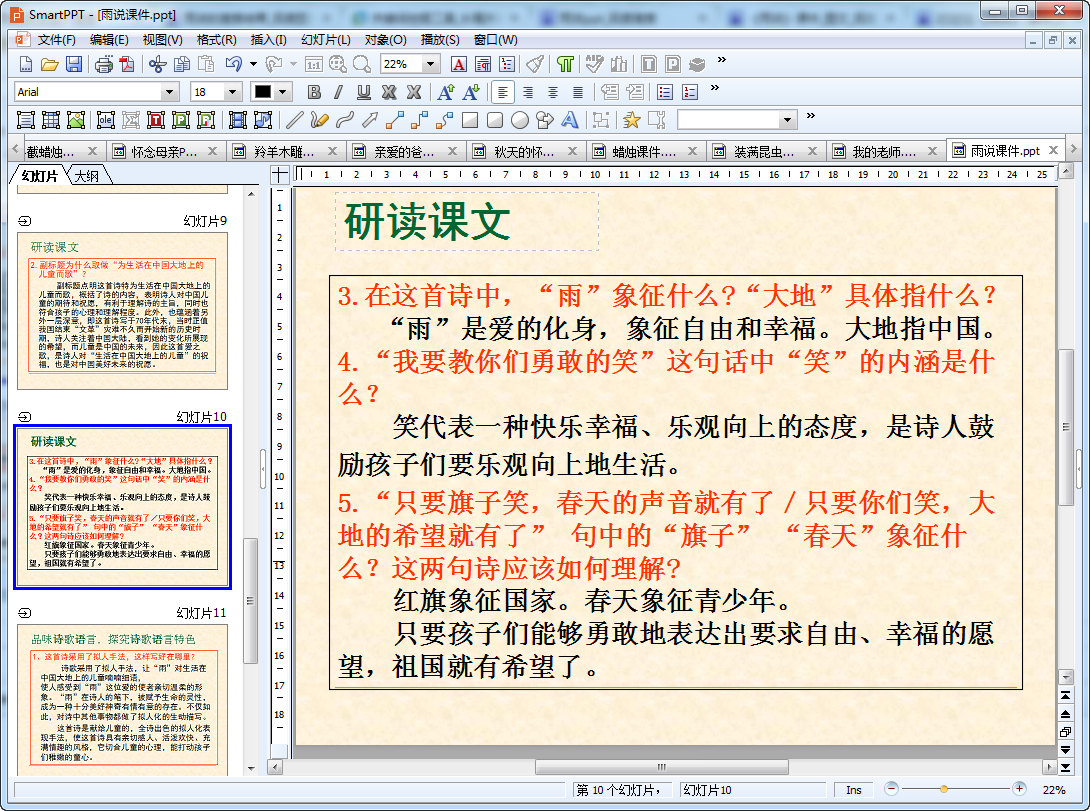
Task: Switch to the 大纲 outline tab
Action: point(89,176)
